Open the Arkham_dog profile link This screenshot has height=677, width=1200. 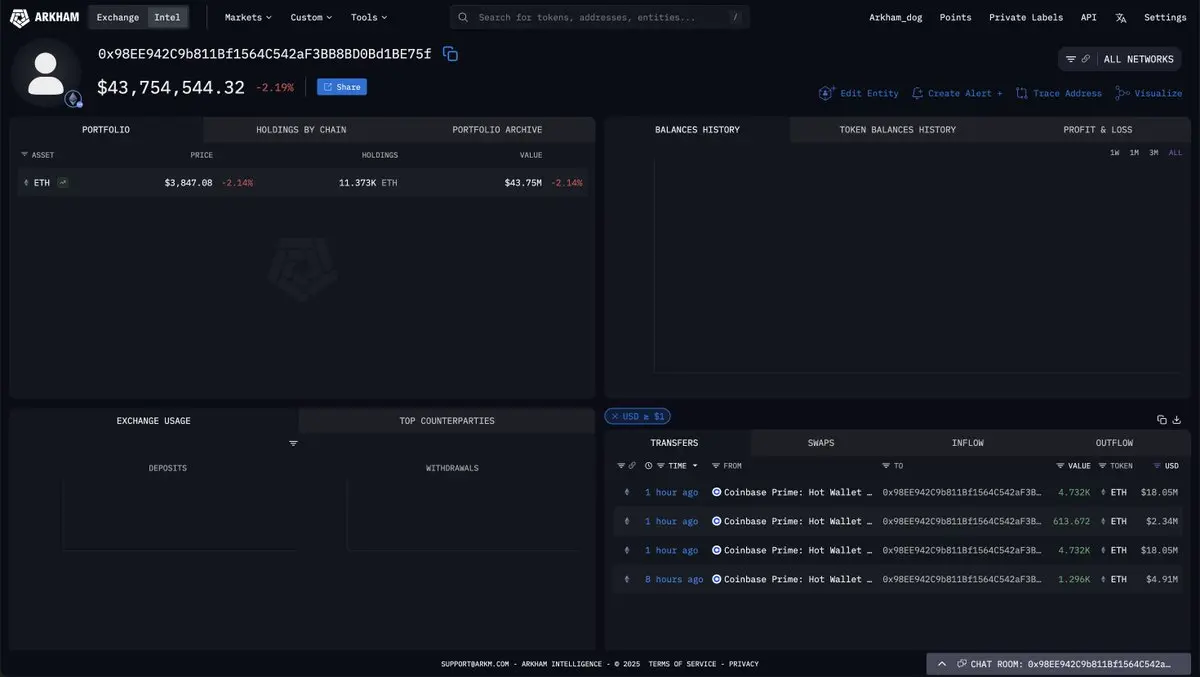coord(895,17)
